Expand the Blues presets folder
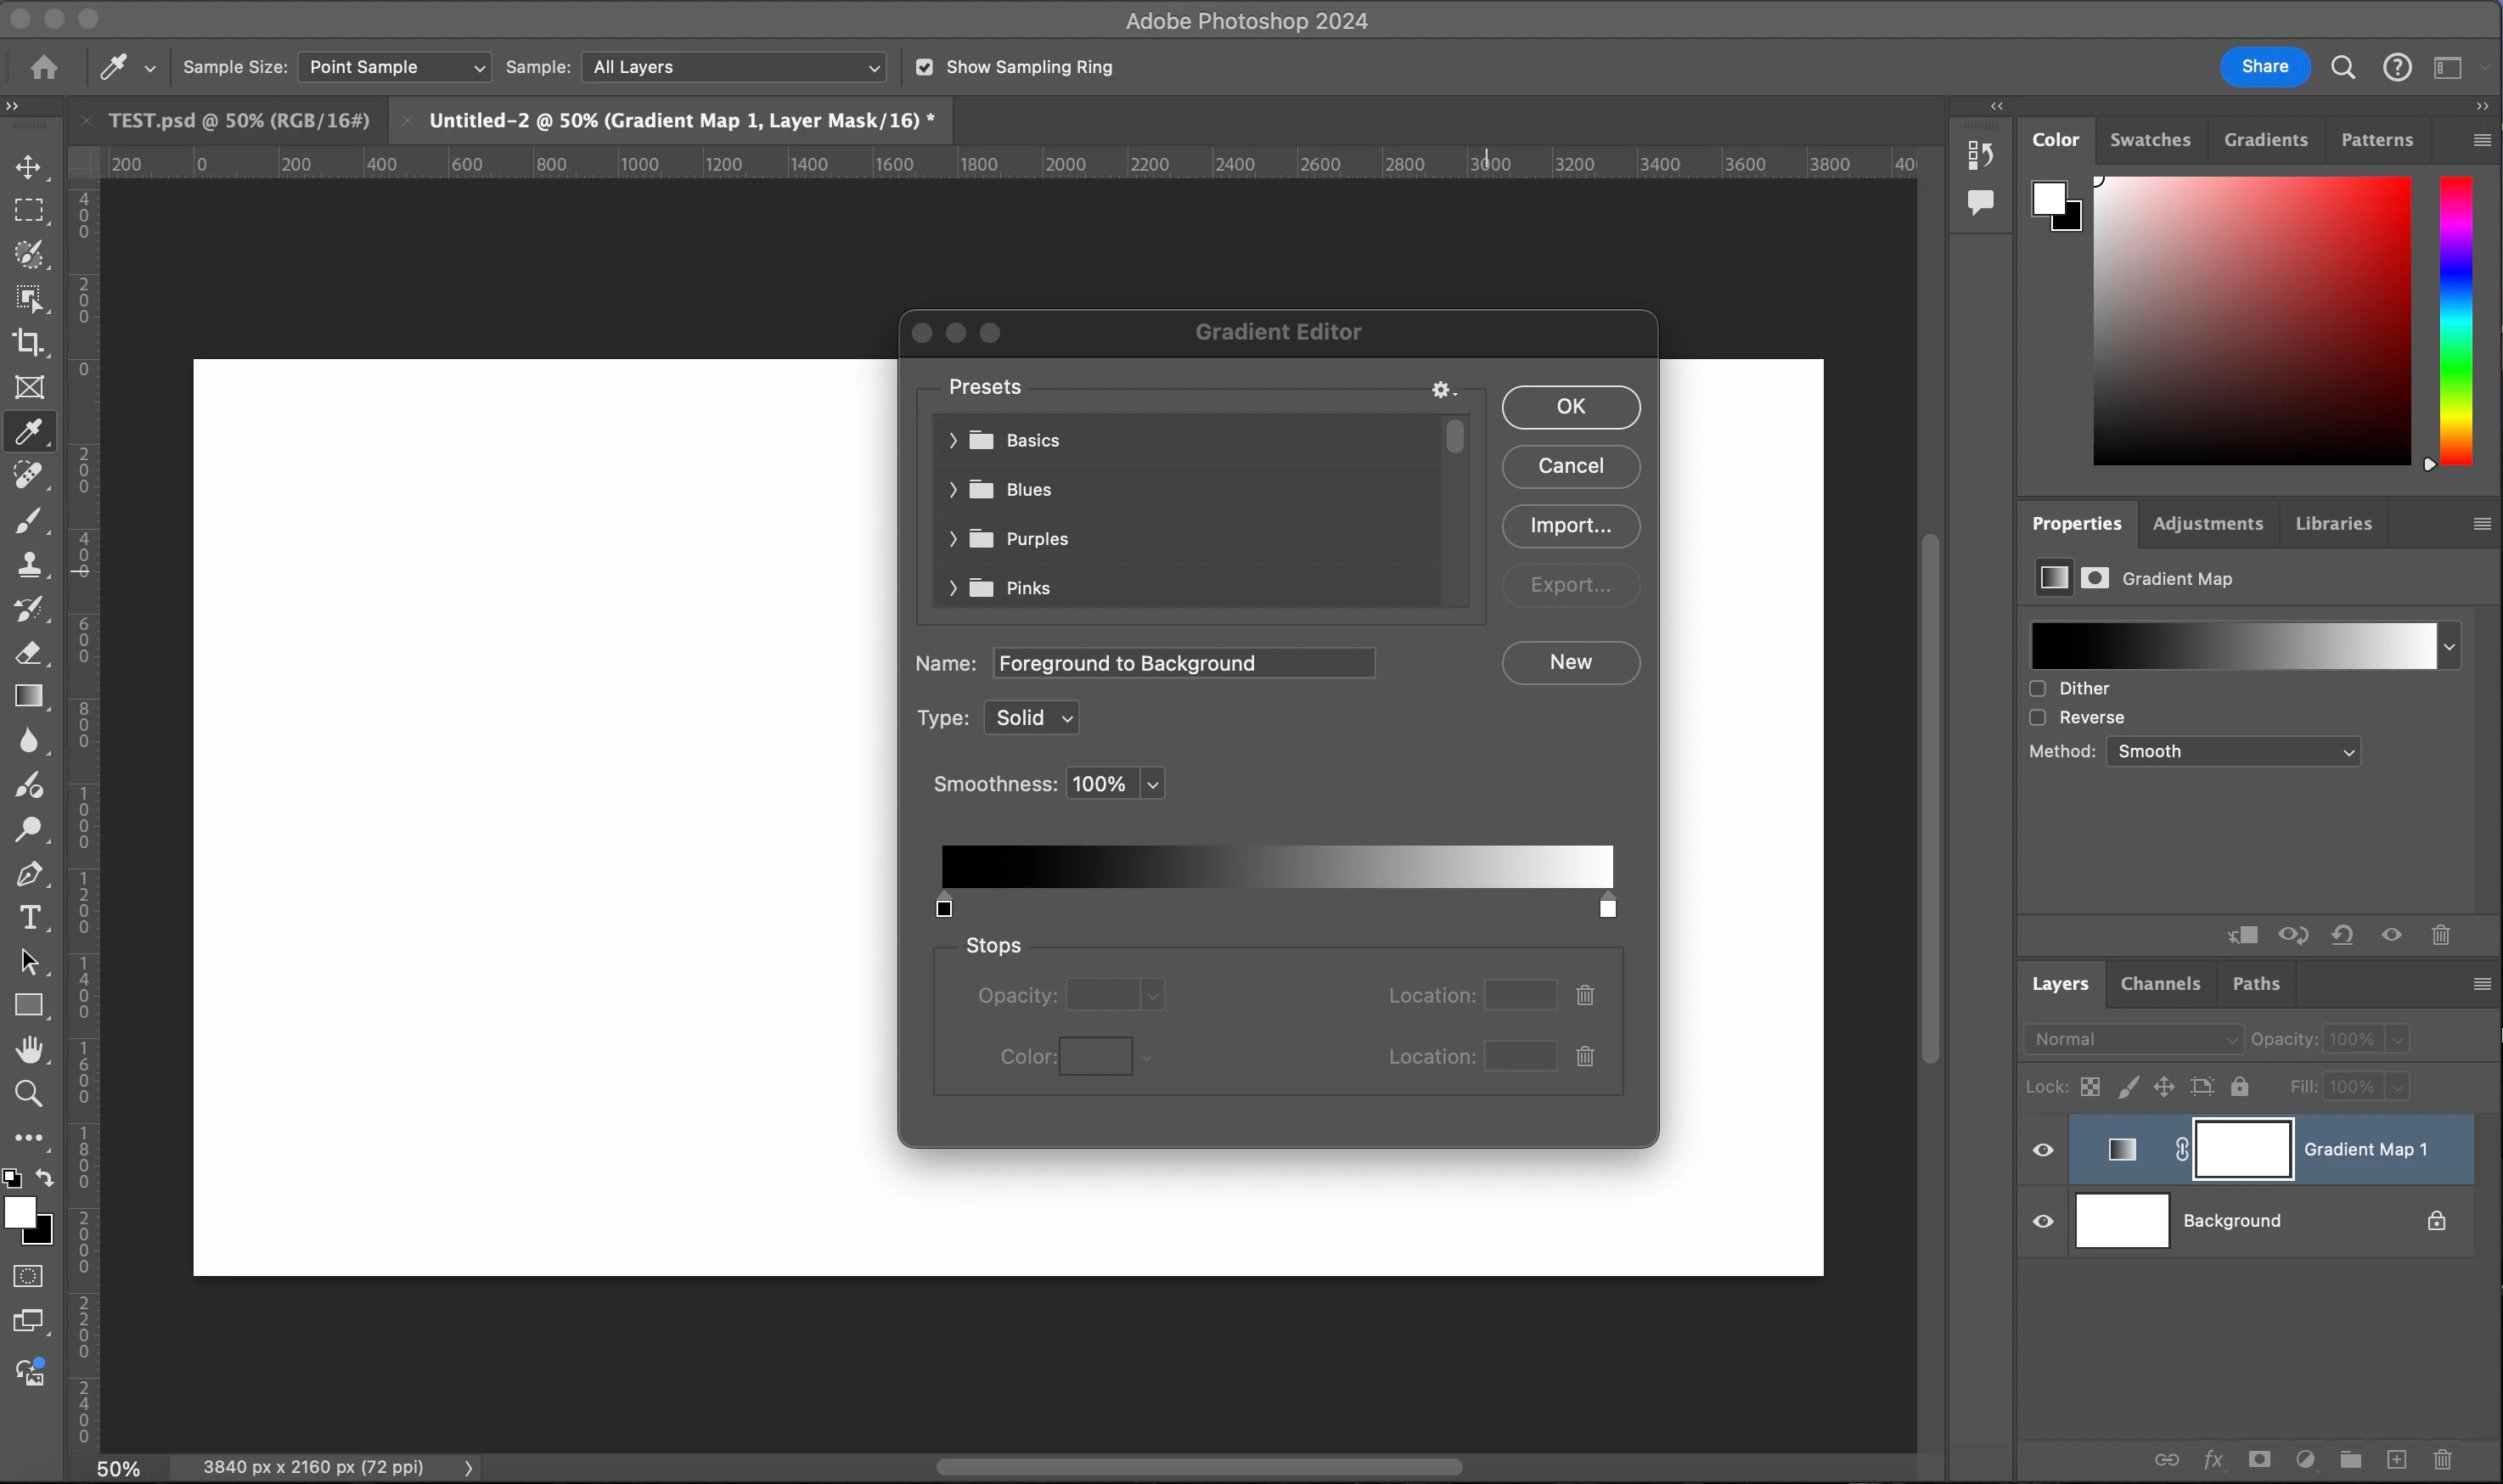This screenshot has height=1484, width=2503. pos(953,489)
